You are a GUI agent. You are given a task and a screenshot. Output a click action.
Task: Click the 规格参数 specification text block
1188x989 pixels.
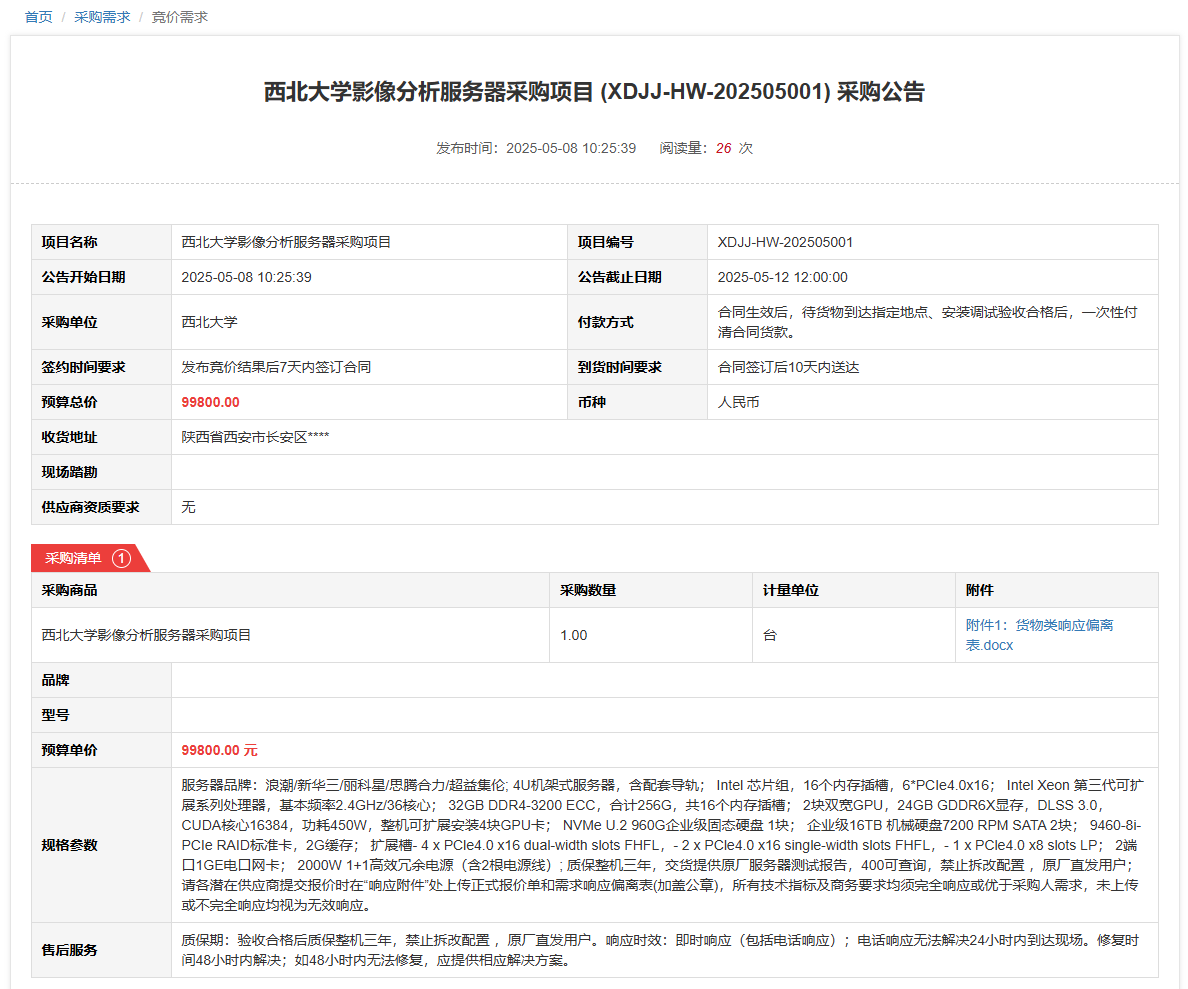(660, 845)
